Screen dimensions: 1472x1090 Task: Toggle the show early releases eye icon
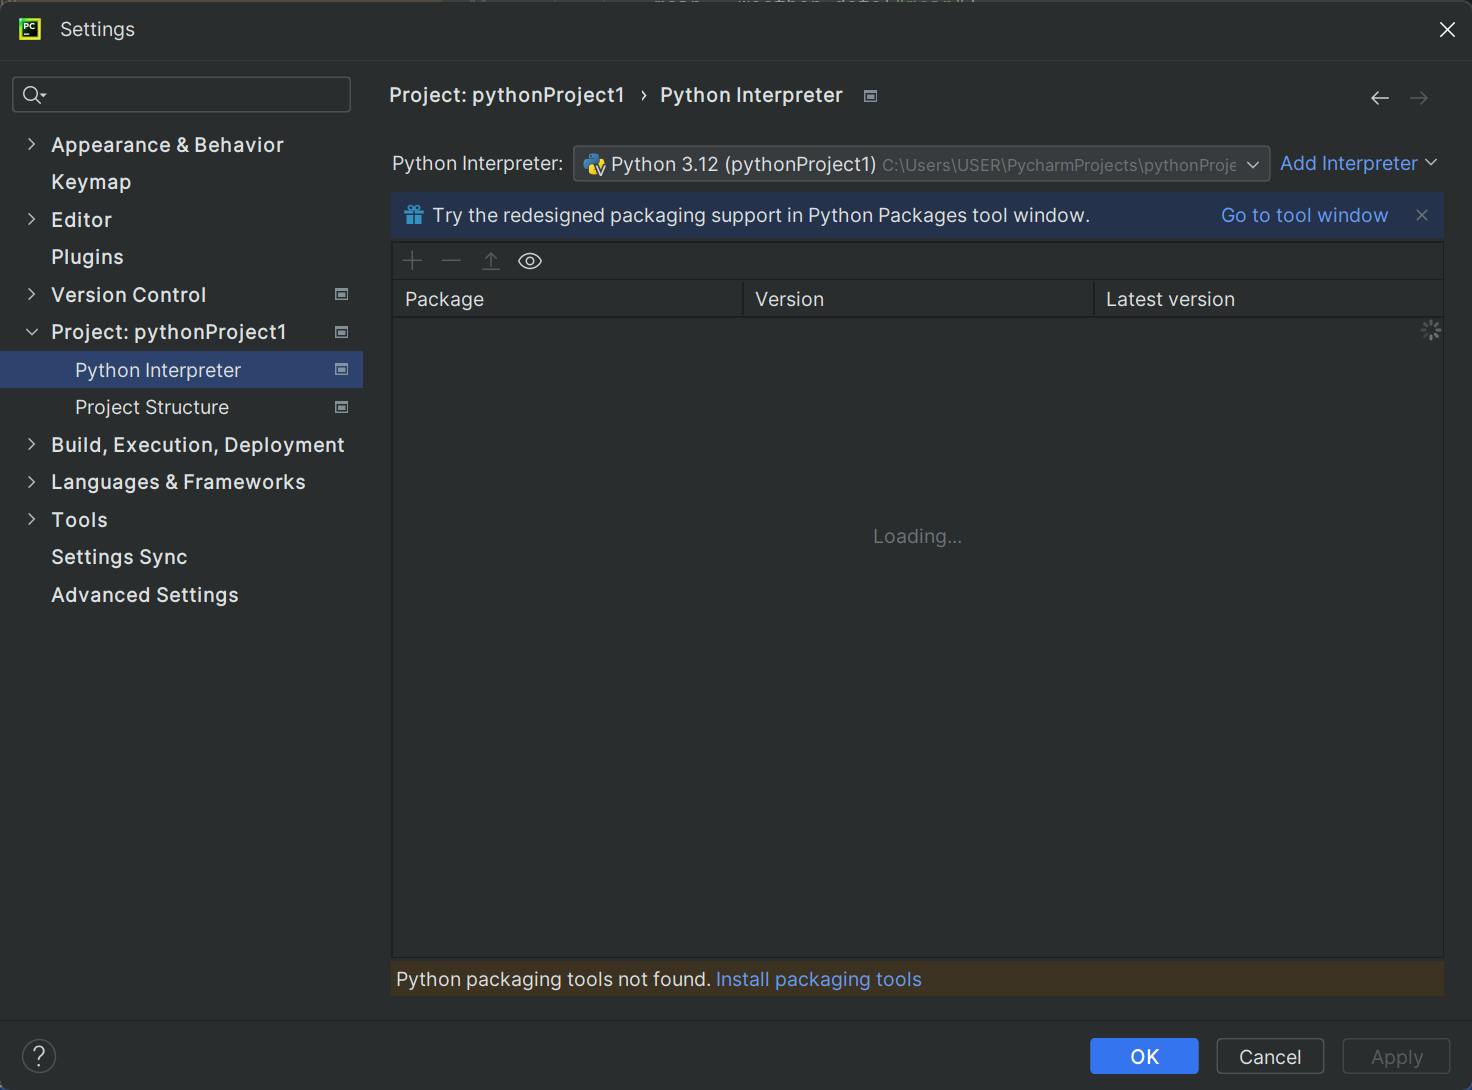click(x=530, y=261)
